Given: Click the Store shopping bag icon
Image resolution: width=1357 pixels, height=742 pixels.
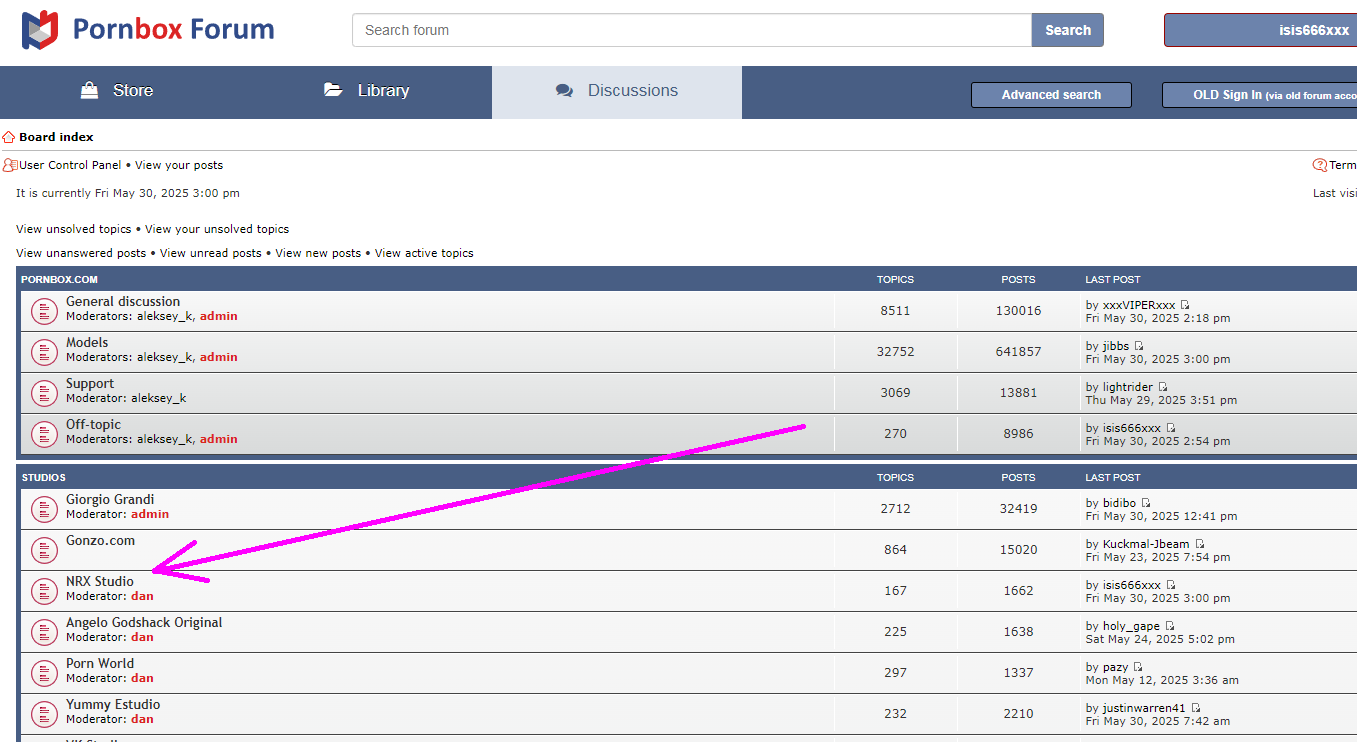Looking at the screenshot, I should [x=90, y=90].
